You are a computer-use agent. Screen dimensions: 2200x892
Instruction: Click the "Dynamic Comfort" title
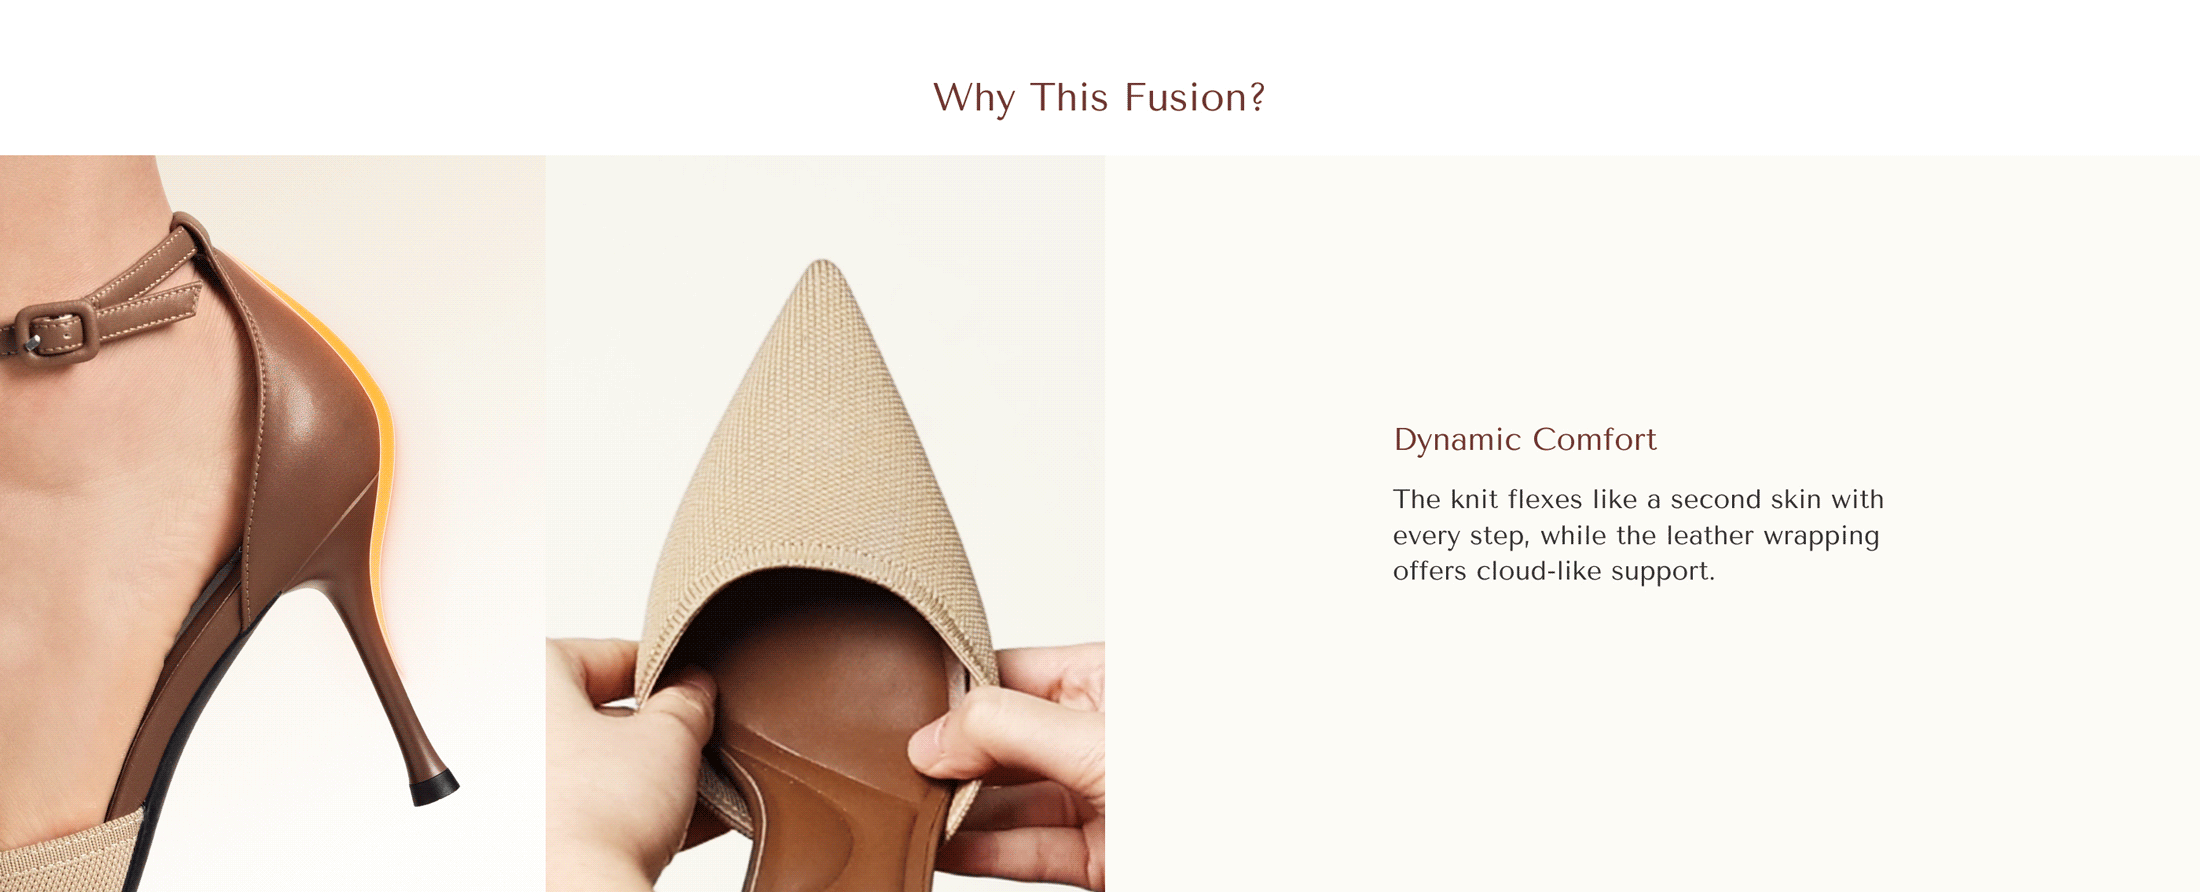(x=1525, y=440)
